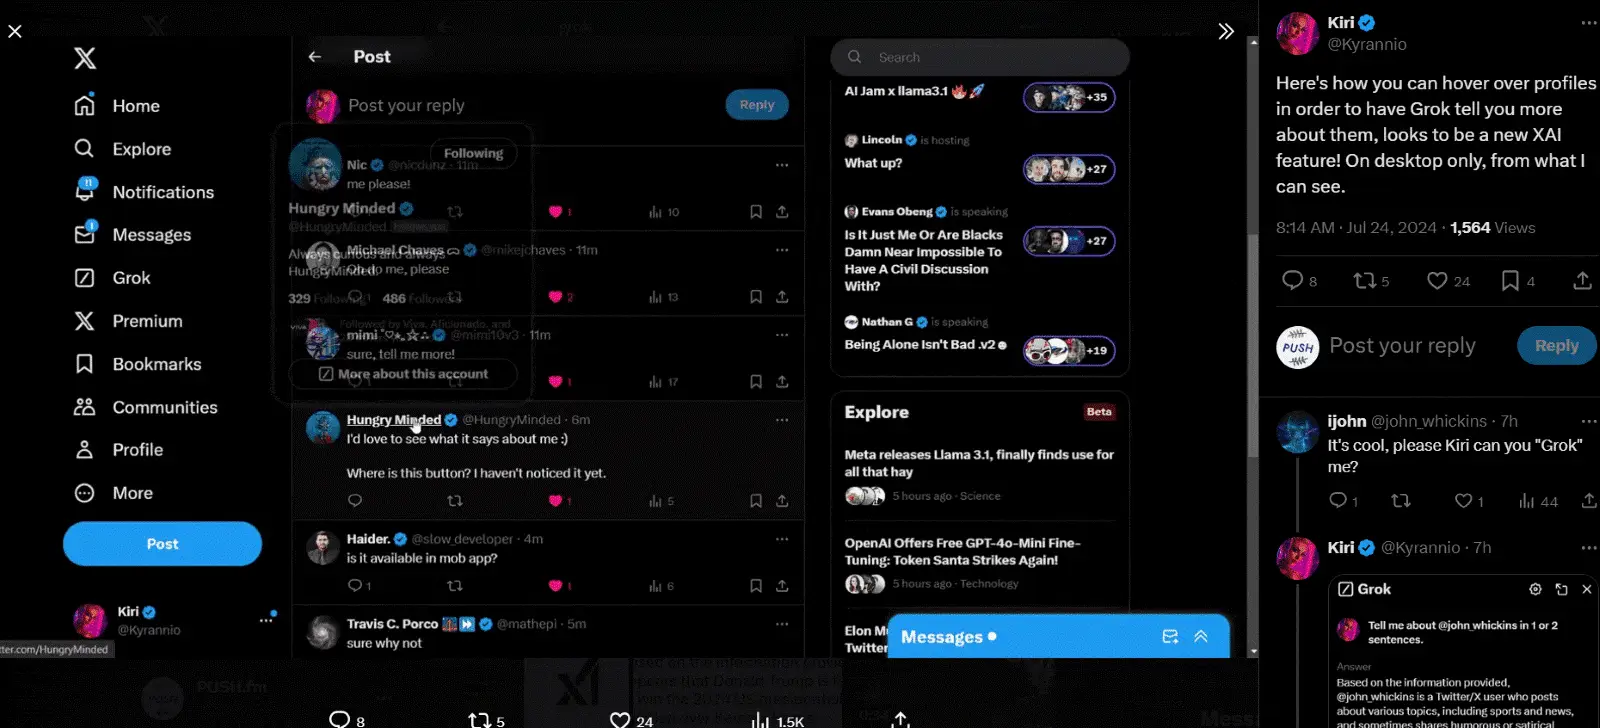Open Grok card settings gear icon
This screenshot has width=1600, height=728.
coord(1535,589)
